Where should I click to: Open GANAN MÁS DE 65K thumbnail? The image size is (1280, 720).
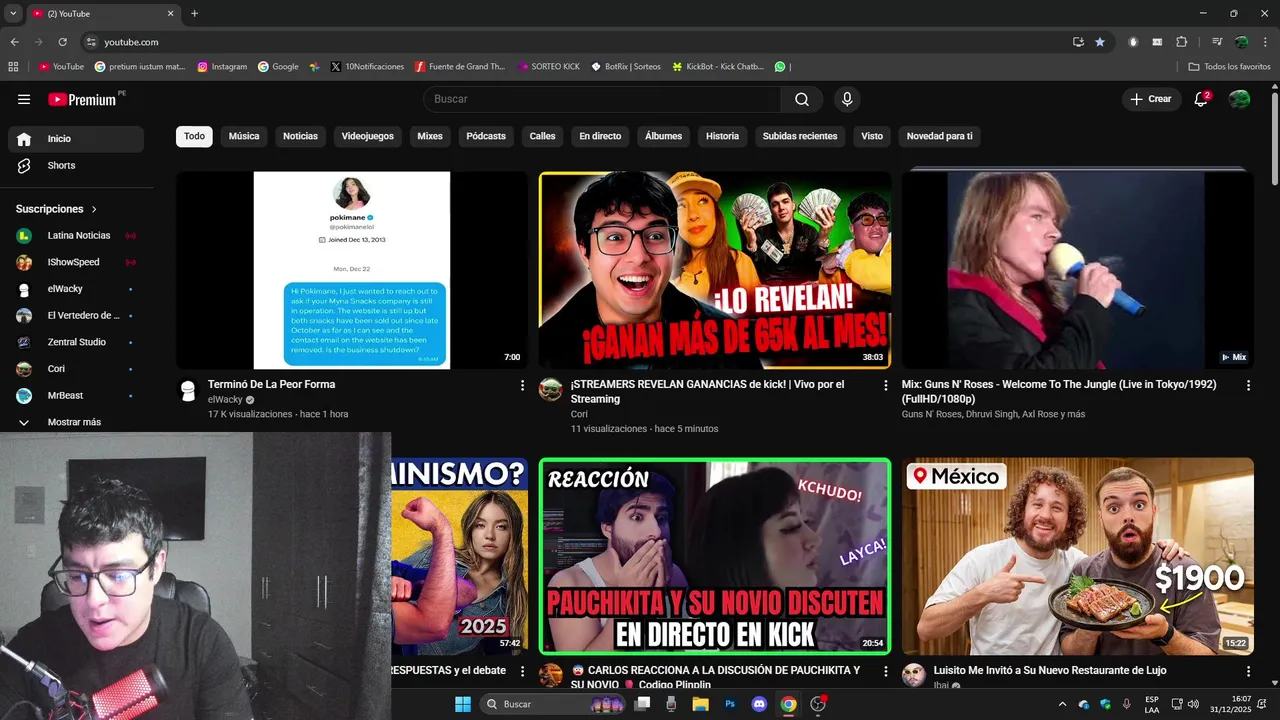(x=715, y=270)
